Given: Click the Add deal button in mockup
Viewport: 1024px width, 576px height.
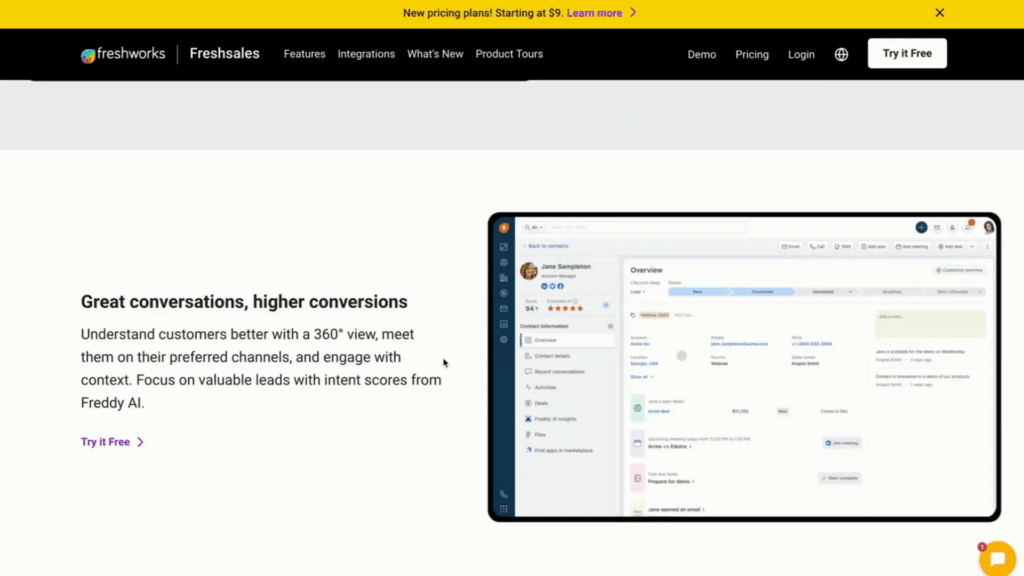Looking at the screenshot, I should click(x=950, y=247).
